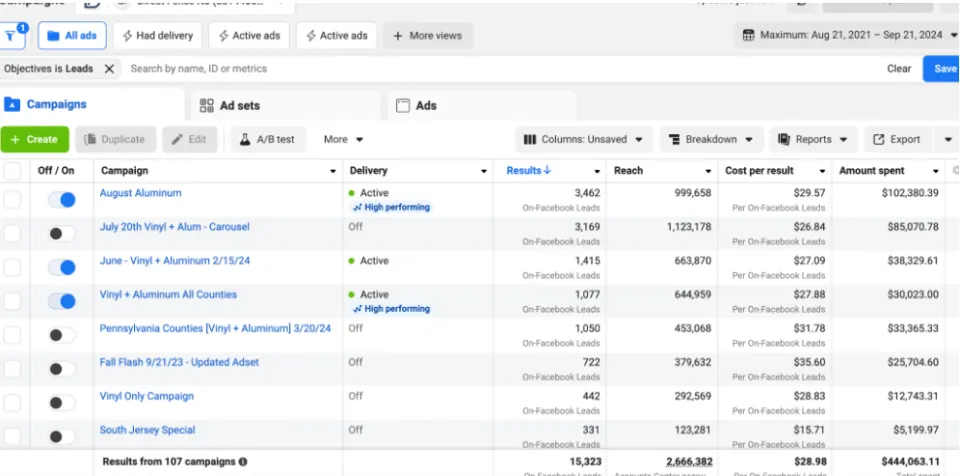Click the Export arrow icon
Screen dimensions: 960x476
tap(879, 140)
